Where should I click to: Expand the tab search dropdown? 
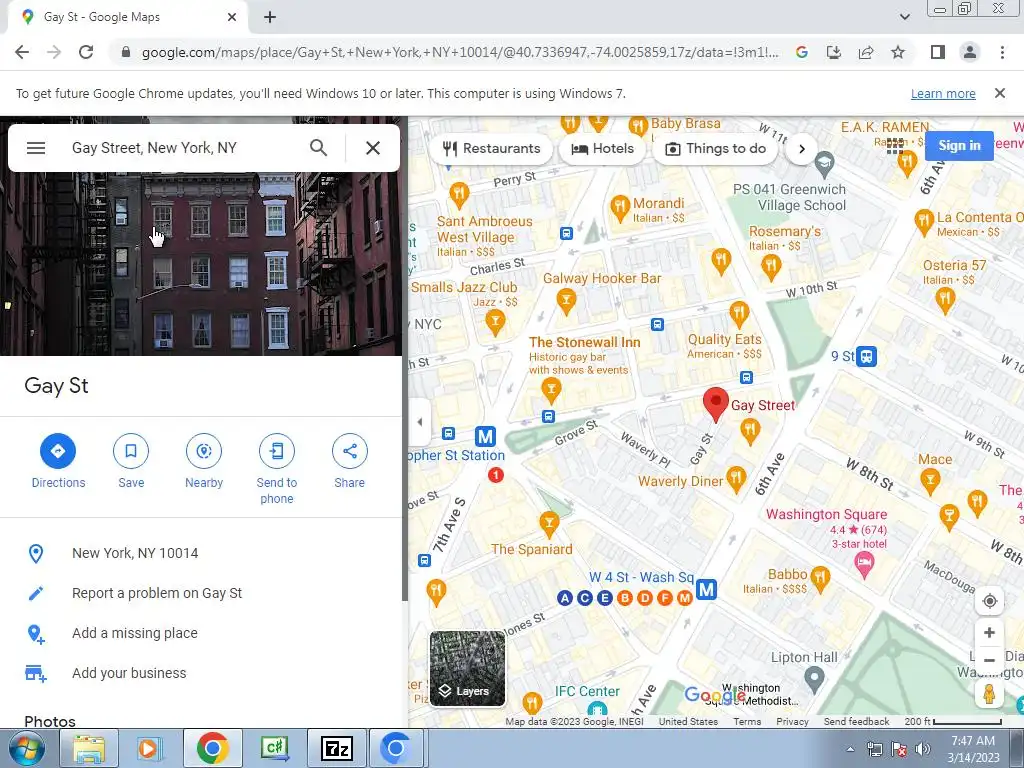[904, 17]
